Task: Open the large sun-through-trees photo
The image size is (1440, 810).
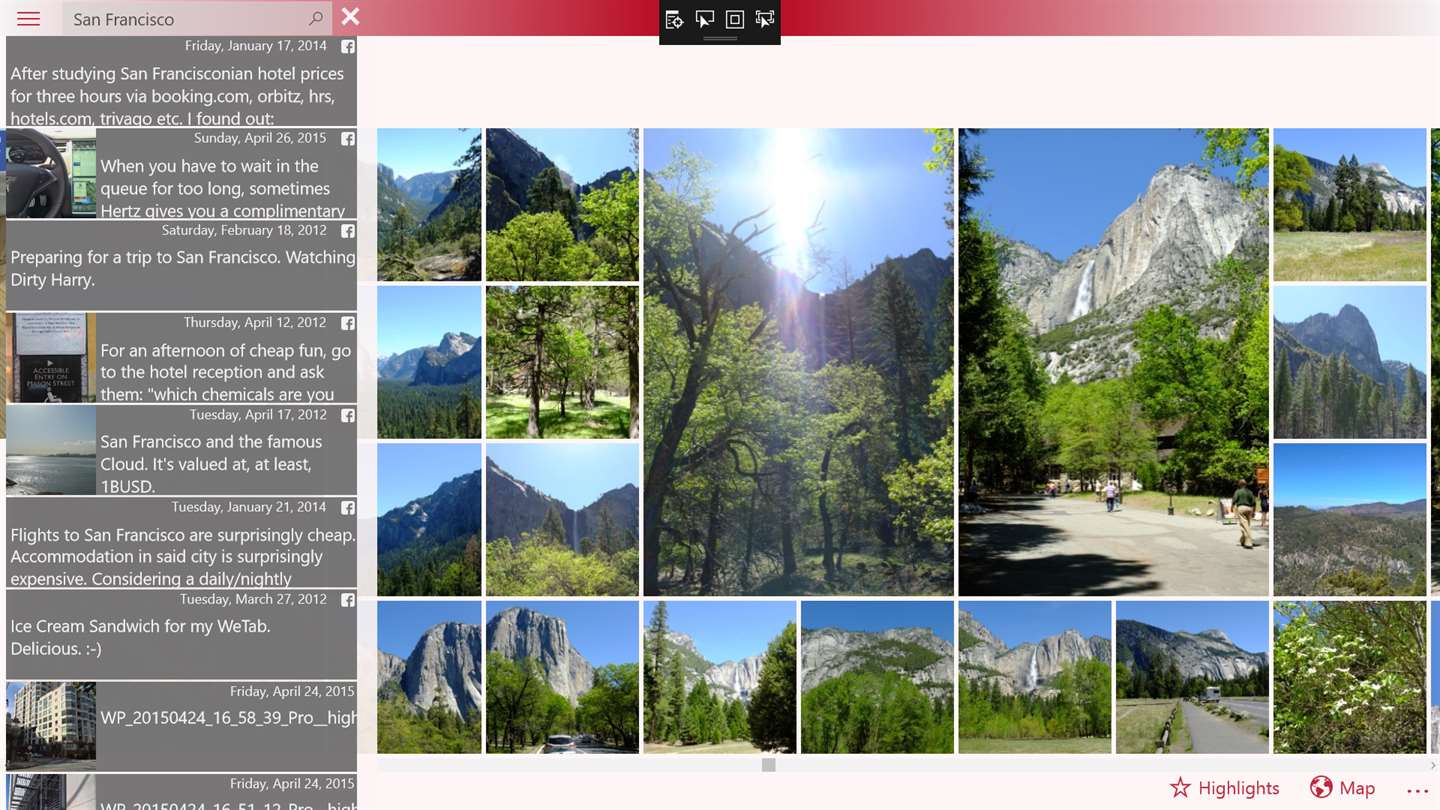Action: (x=798, y=362)
